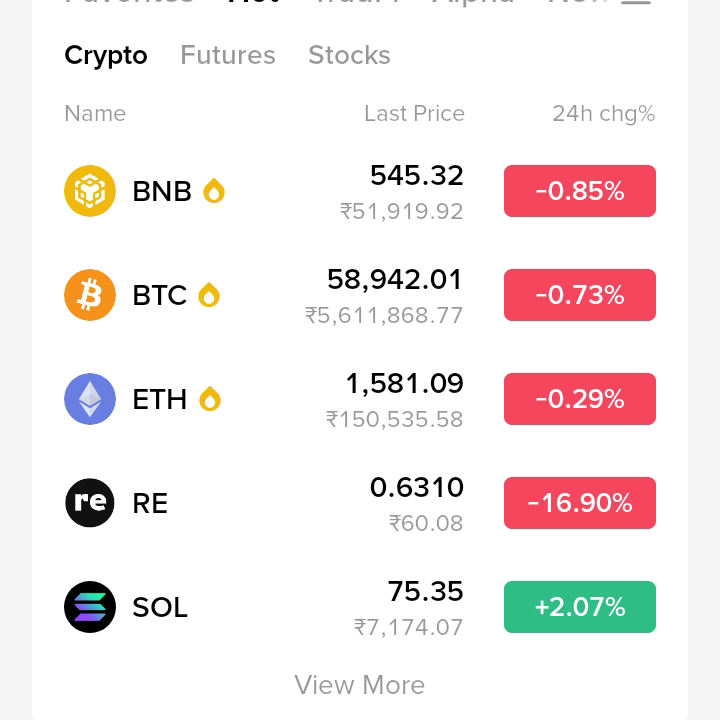Tap the Bitcoin orange logo icon
720x720 pixels.
click(x=90, y=295)
